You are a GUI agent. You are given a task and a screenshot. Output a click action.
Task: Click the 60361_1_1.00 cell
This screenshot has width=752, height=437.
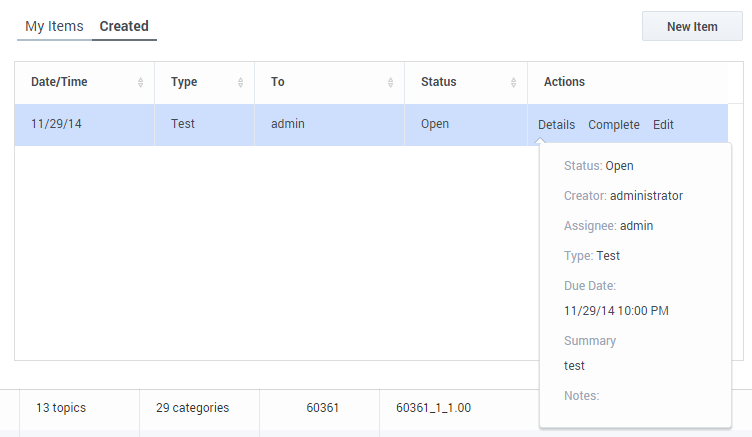coord(433,408)
